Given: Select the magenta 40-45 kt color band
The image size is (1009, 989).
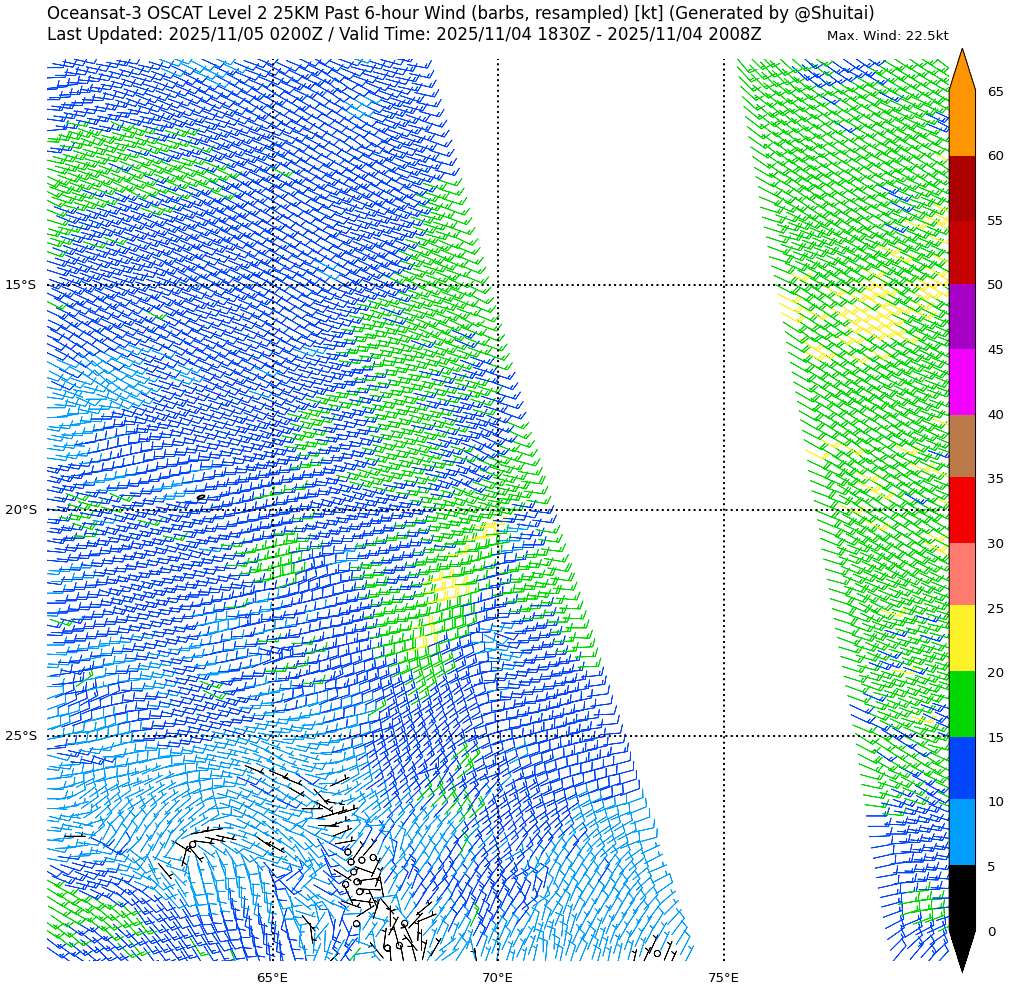Looking at the screenshot, I should pyautogui.click(x=961, y=382).
